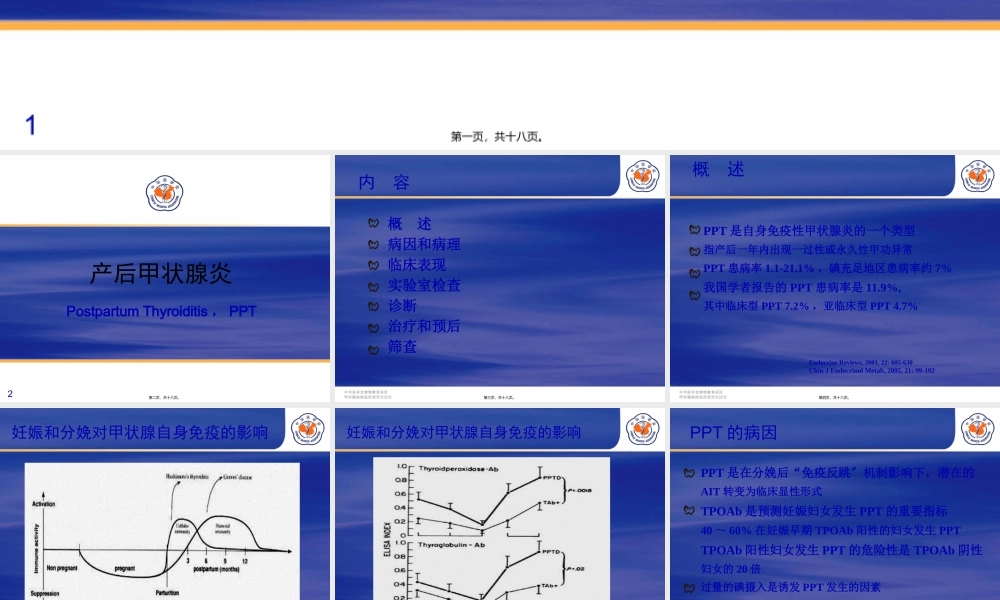Click the logo icon on the 内容 slide

[643, 176]
